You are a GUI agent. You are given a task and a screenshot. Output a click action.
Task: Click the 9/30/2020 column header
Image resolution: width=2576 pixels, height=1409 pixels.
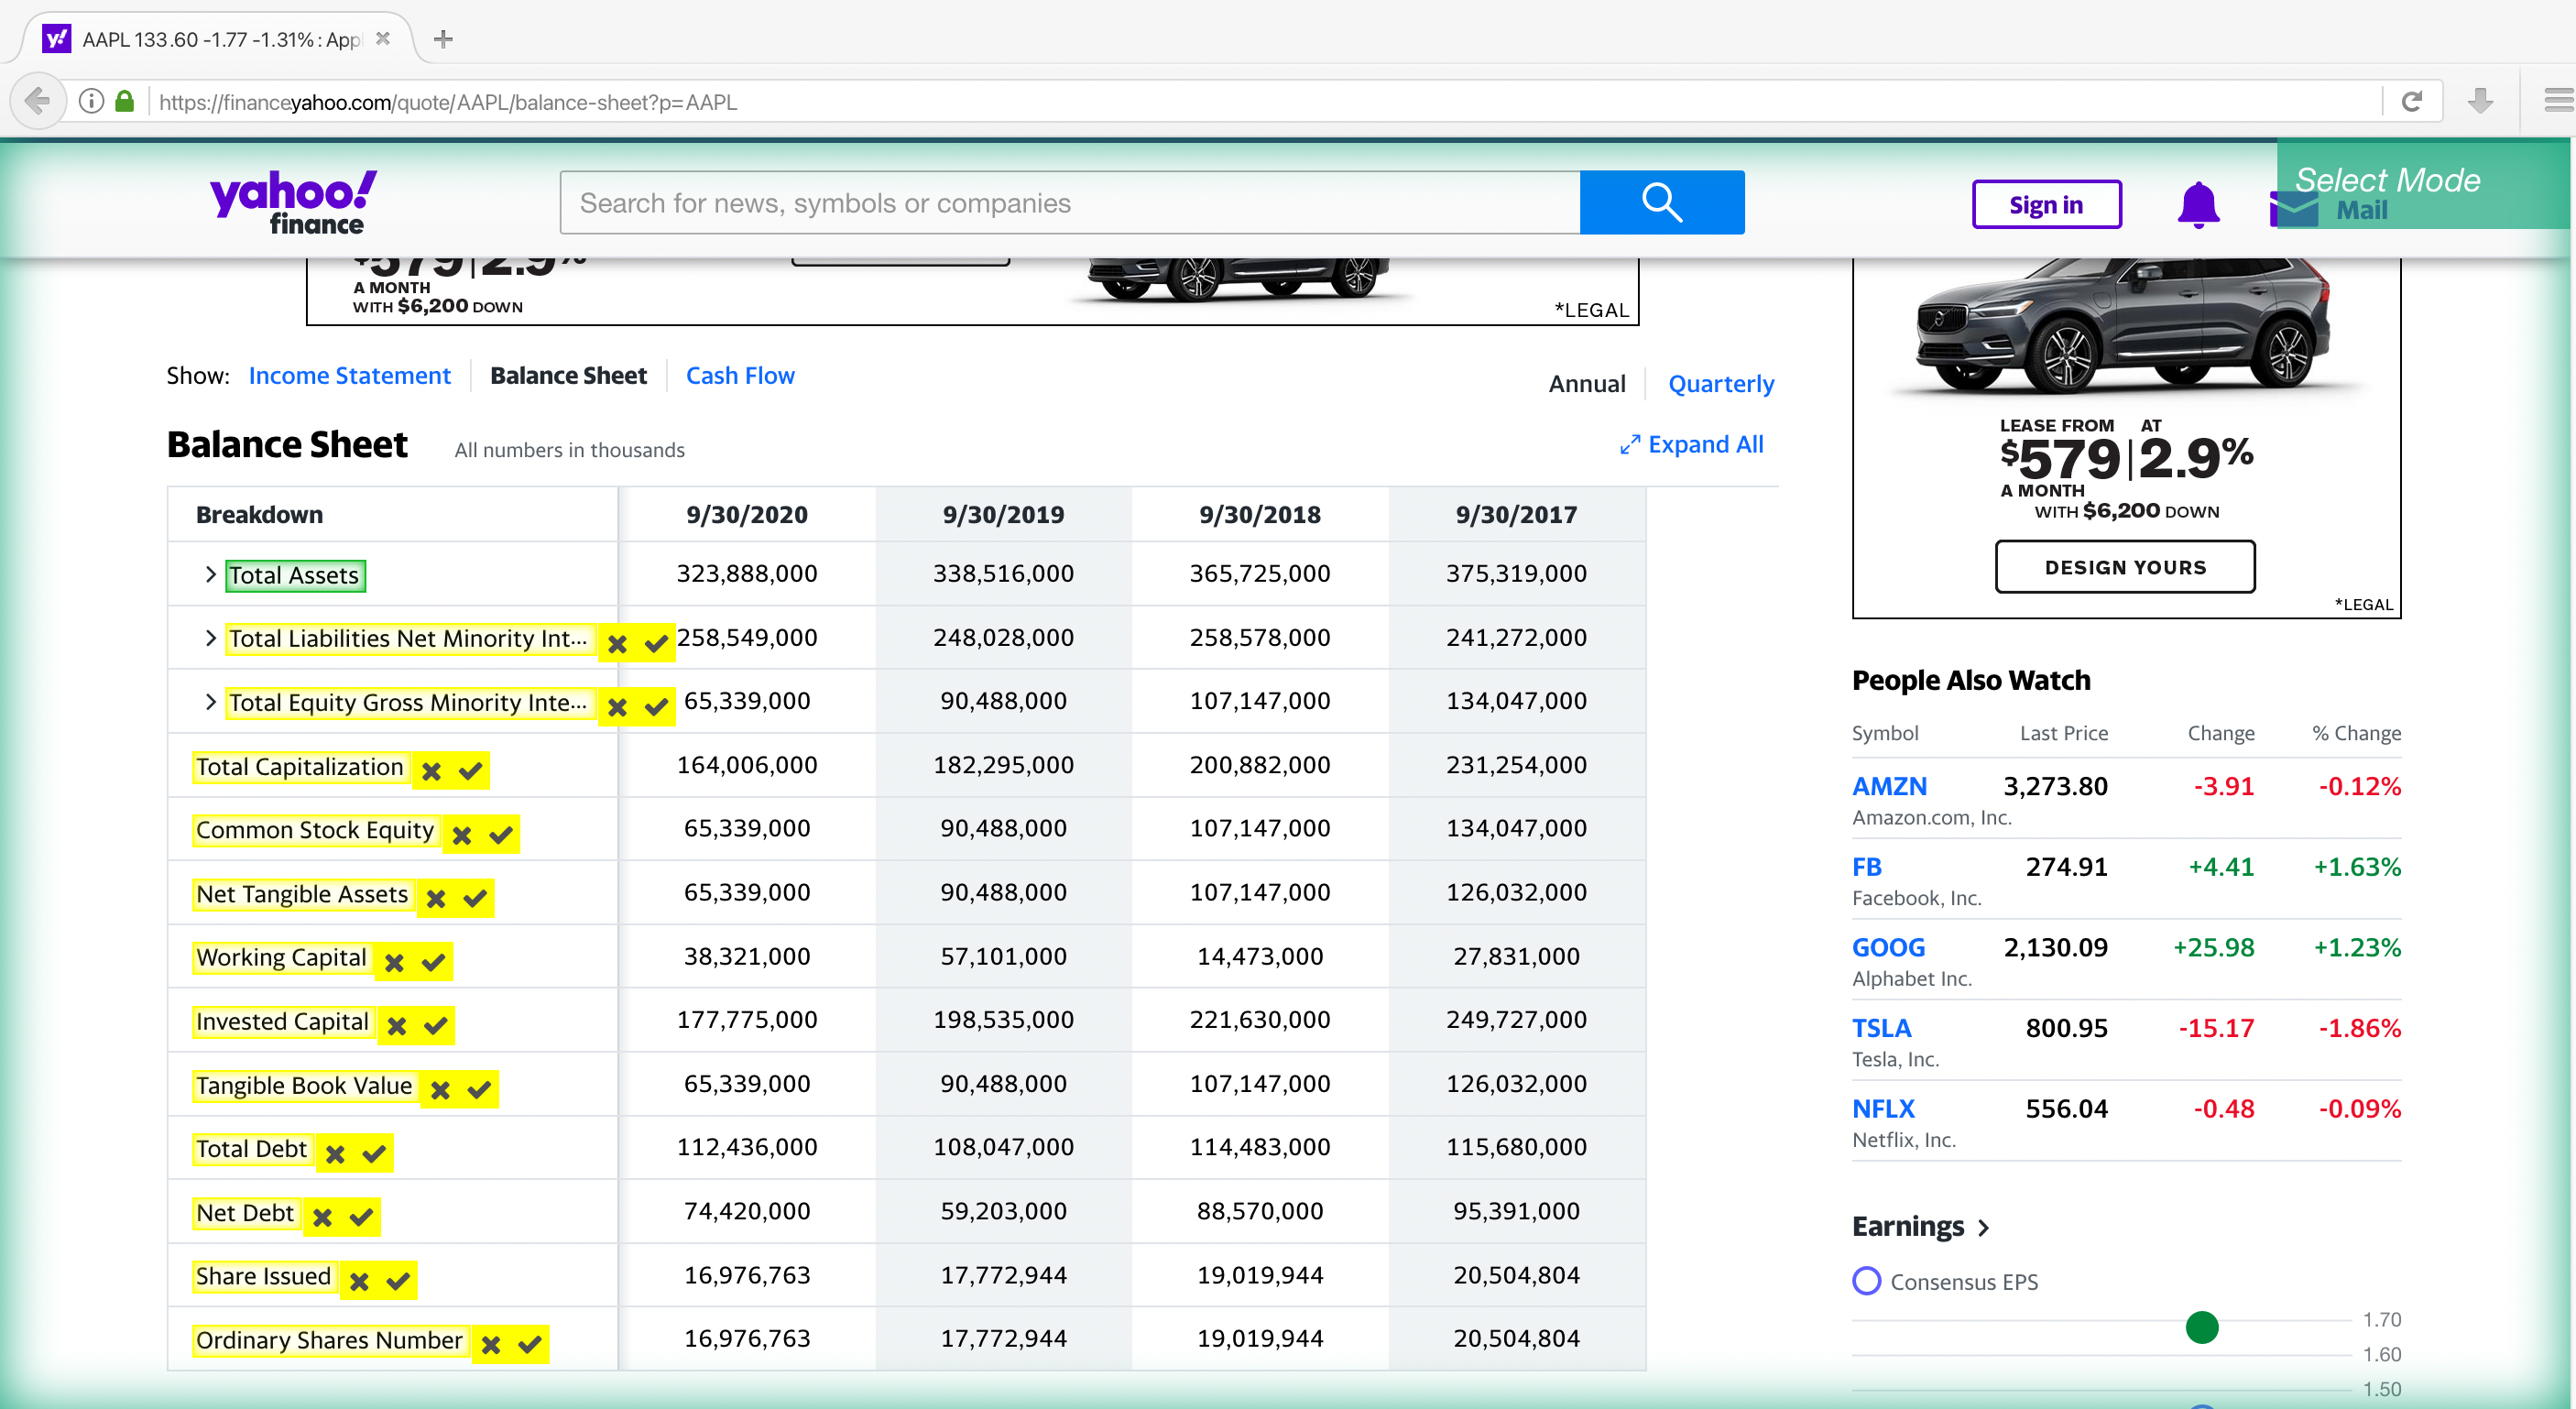point(746,514)
